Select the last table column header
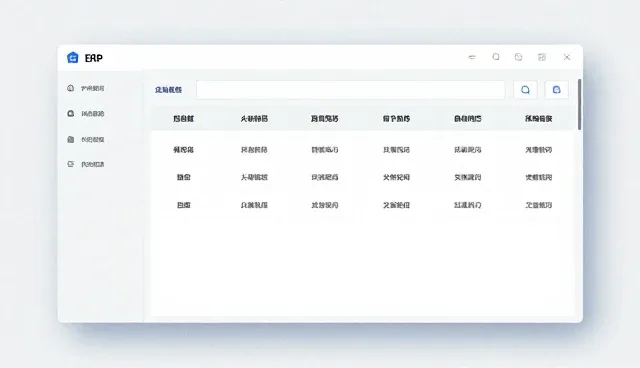This screenshot has width=640, height=368. point(538,119)
